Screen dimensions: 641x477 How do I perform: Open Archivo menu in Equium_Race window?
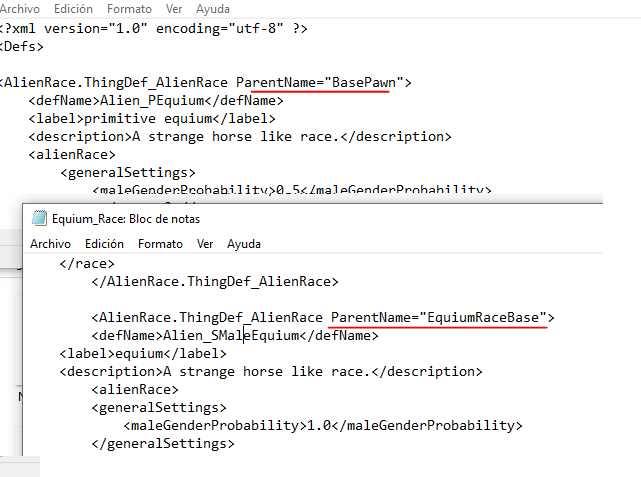[50, 244]
